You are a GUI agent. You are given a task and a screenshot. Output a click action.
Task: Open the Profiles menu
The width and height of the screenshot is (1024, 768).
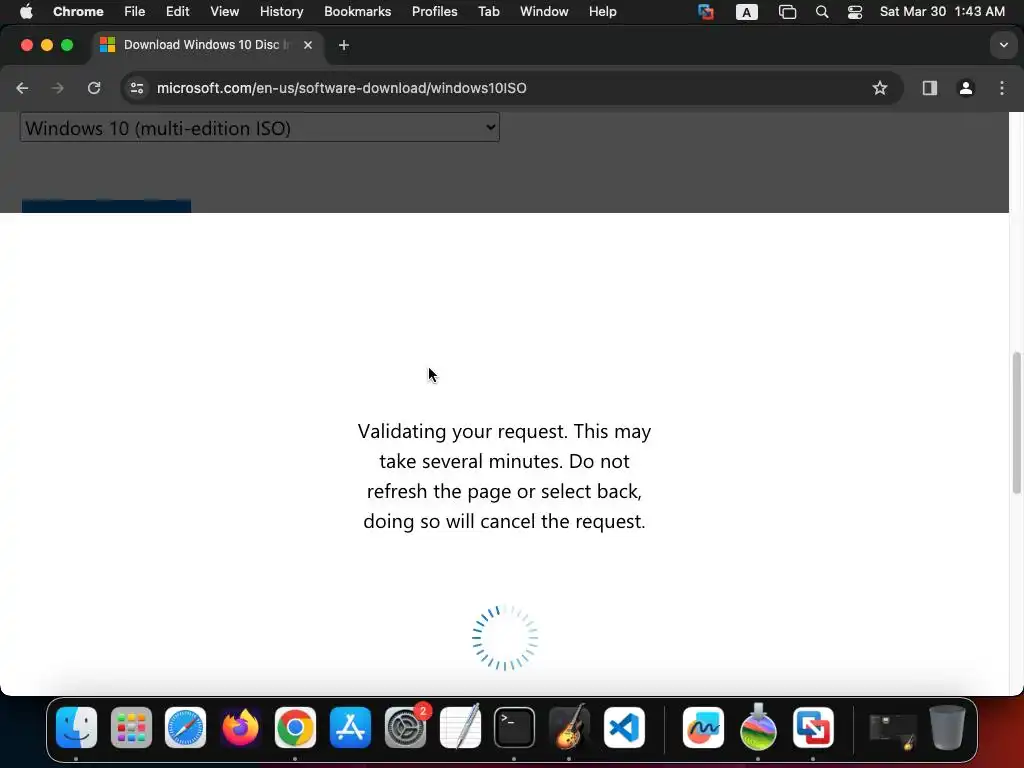click(x=434, y=12)
